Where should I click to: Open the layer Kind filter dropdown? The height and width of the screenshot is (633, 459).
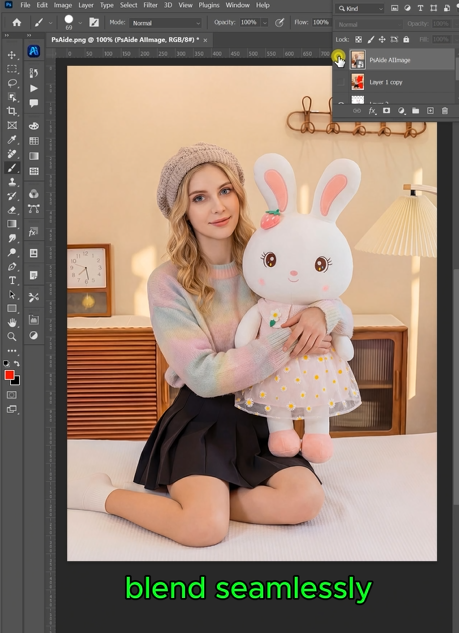360,8
